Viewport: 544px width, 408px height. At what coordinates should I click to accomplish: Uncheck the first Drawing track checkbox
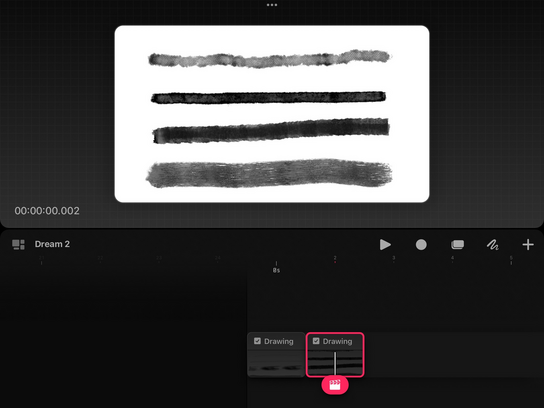pos(257,341)
